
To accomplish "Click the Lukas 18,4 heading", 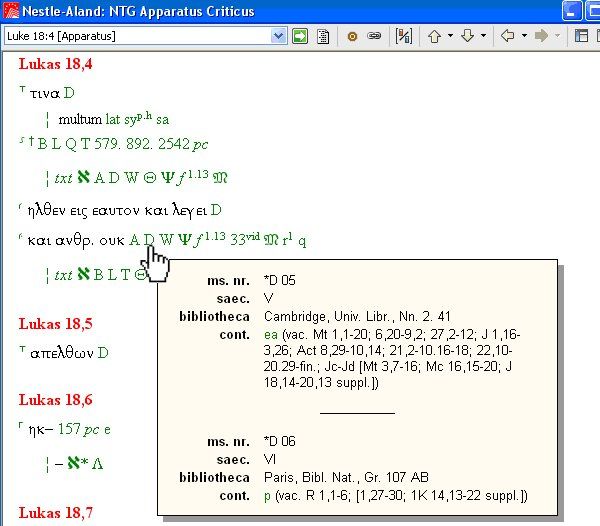I will click(x=55, y=64).
